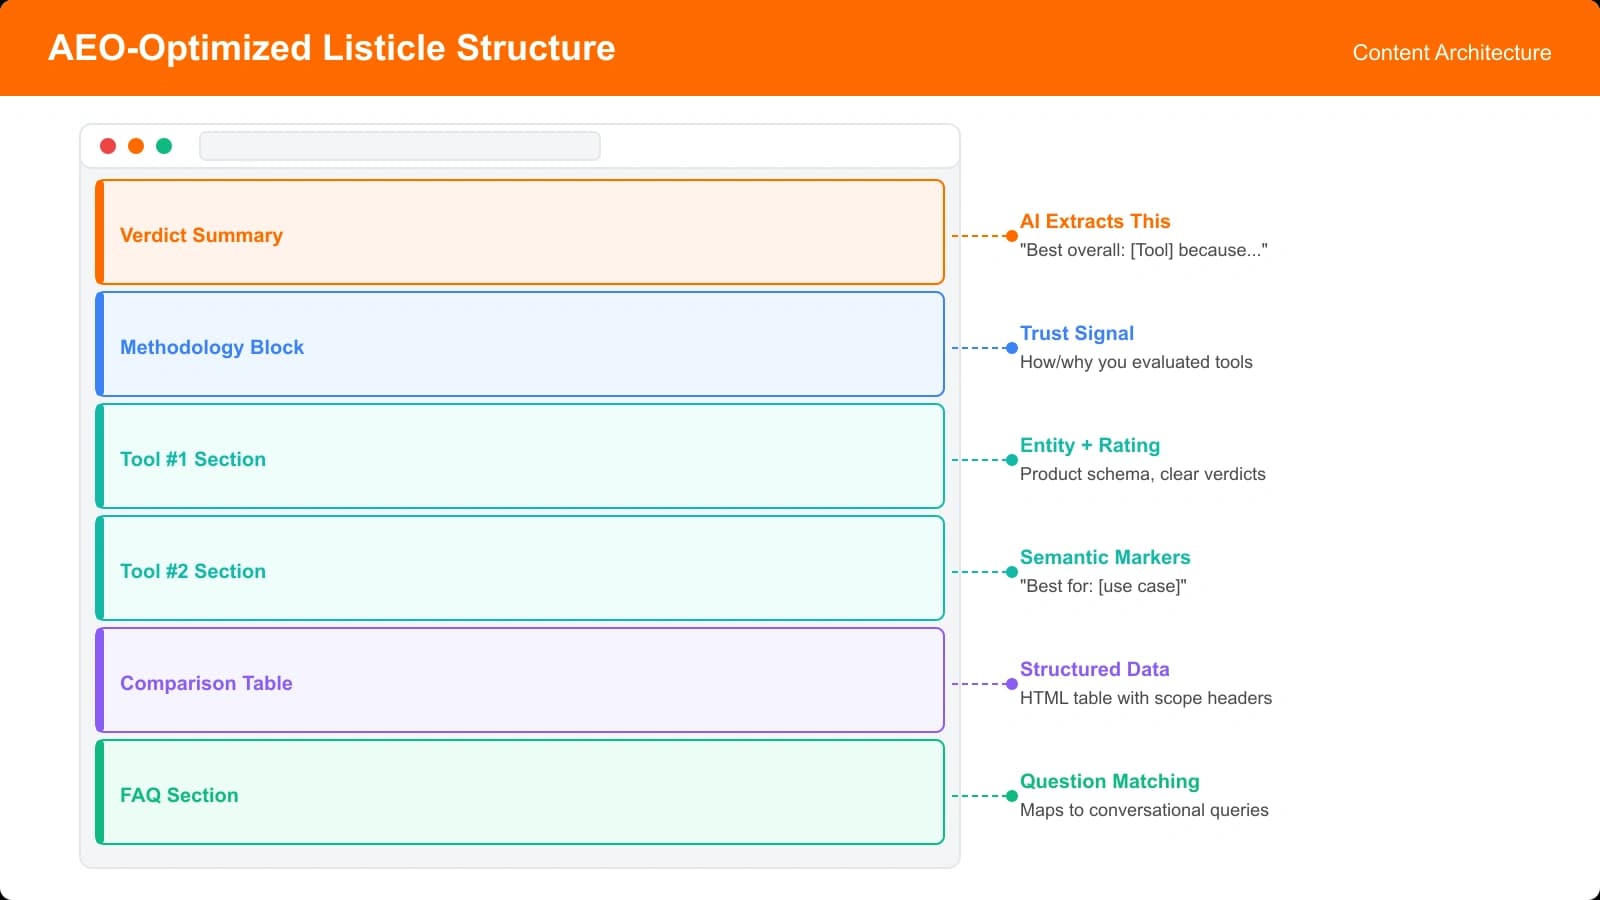
Task: Click the browser address bar
Action: point(400,146)
